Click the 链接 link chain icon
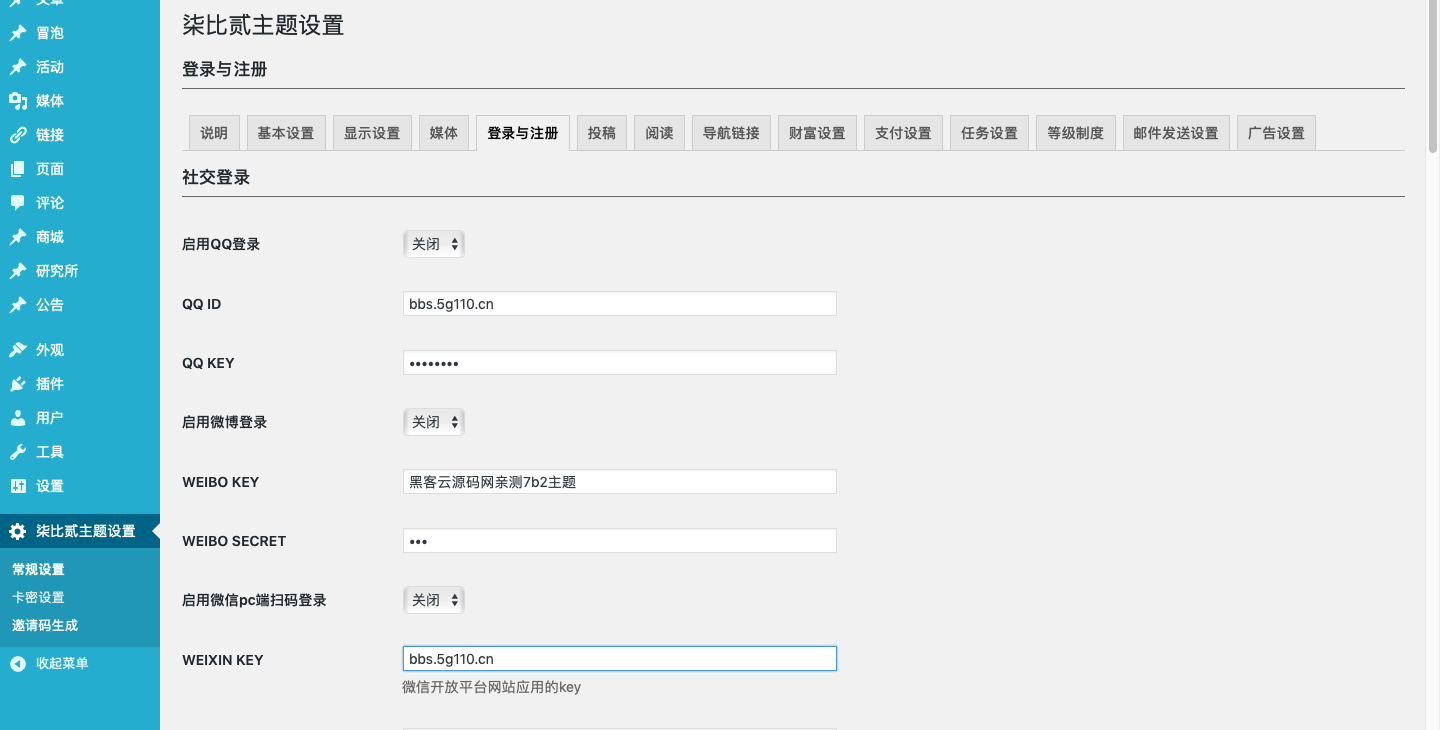1440x730 pixels. click(18, 135)
